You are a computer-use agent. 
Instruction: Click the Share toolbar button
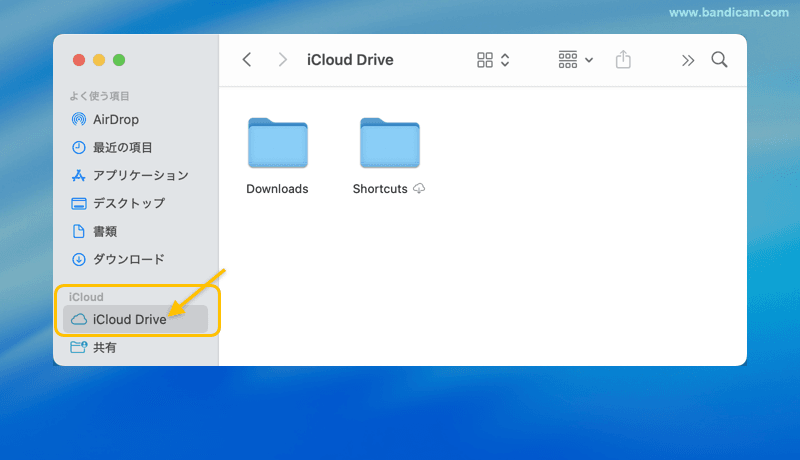[x=623, y=59]
